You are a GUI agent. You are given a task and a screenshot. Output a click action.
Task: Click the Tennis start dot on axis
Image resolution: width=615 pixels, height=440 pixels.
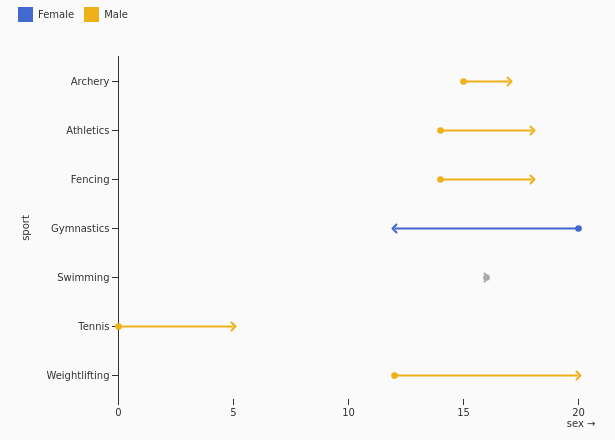tap(118, 327)
